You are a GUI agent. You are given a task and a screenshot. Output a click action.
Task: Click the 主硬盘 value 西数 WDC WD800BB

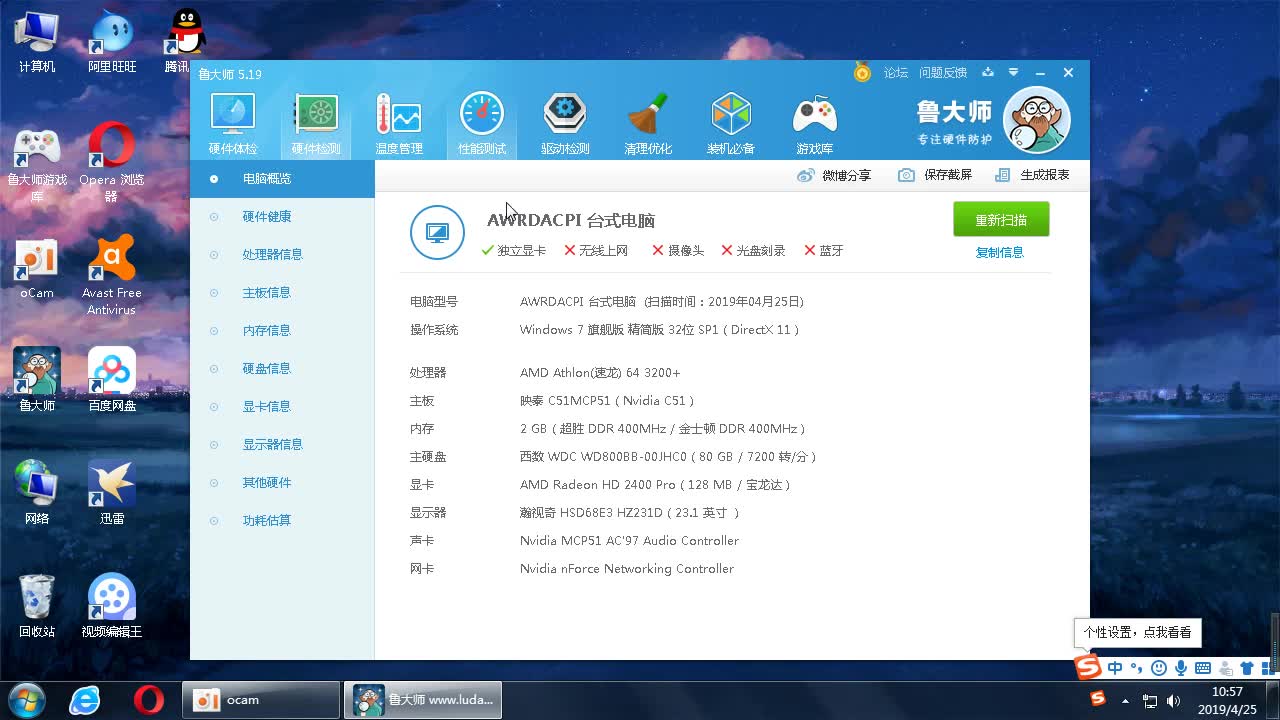tap(668, 457)
